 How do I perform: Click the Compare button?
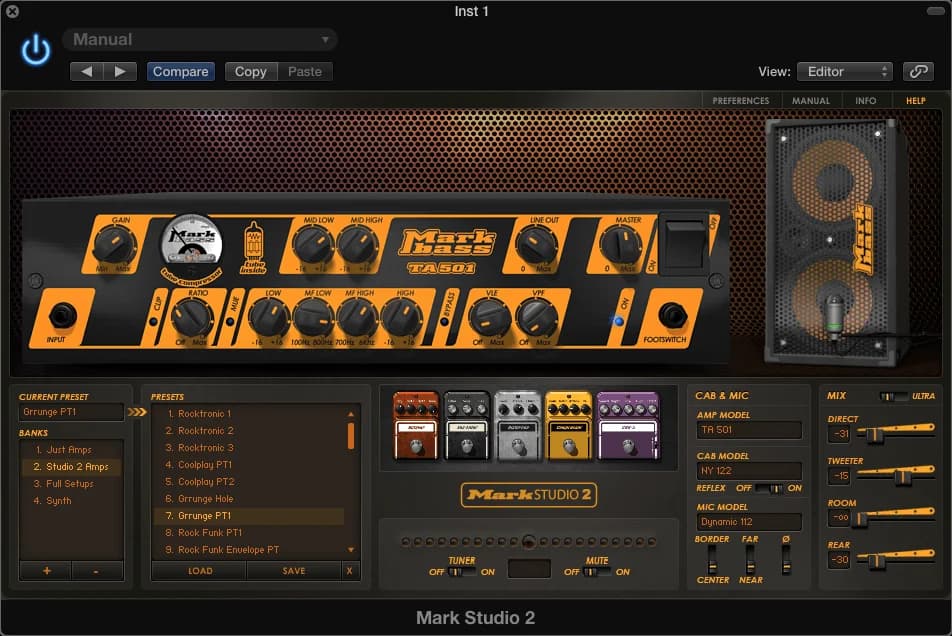point(180,71)
